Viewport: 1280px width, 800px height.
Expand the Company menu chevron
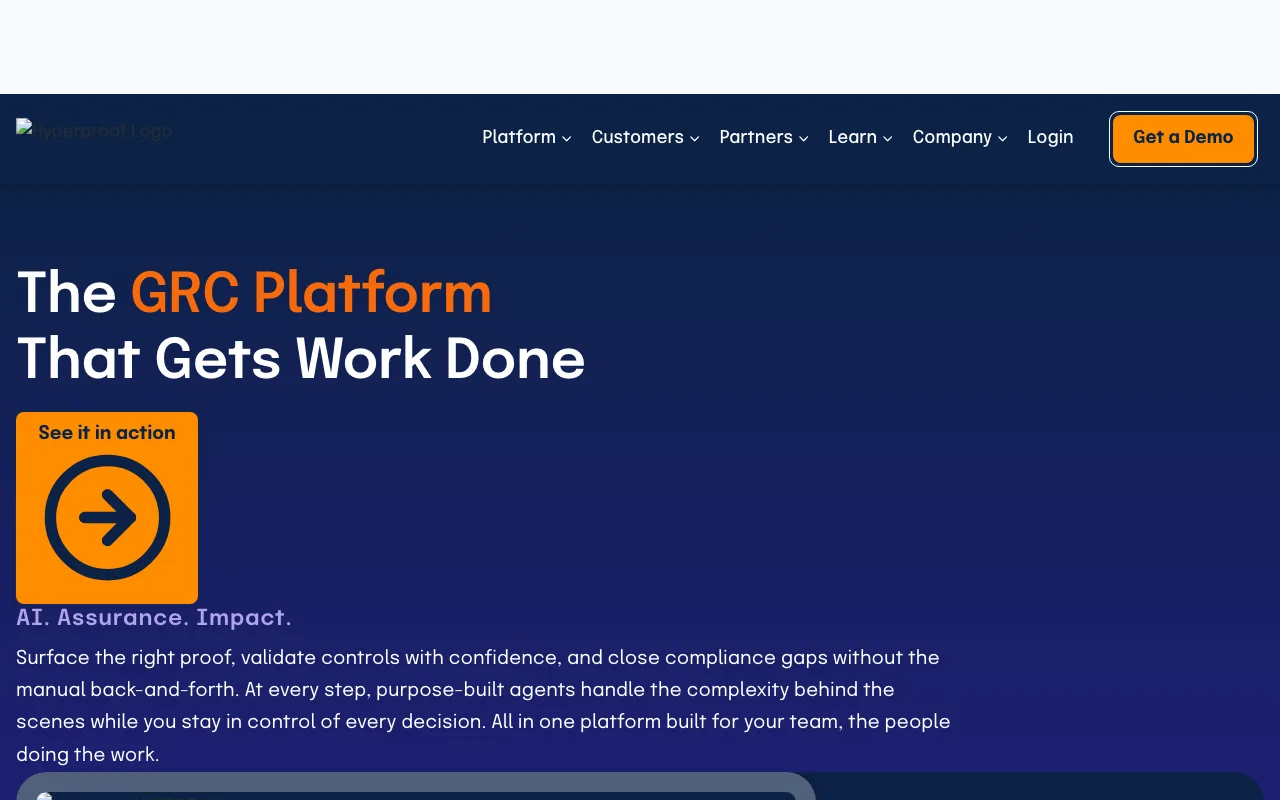click(x=1002, y=139)
